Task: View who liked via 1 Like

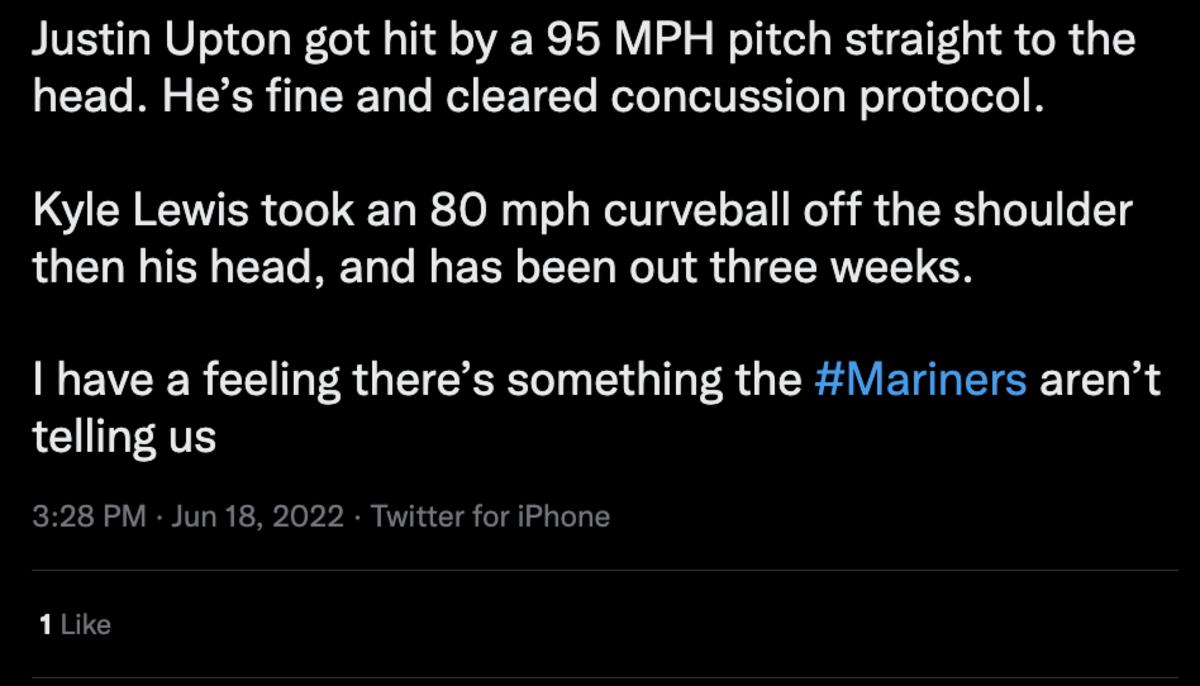Action: (x=75, y=625)
